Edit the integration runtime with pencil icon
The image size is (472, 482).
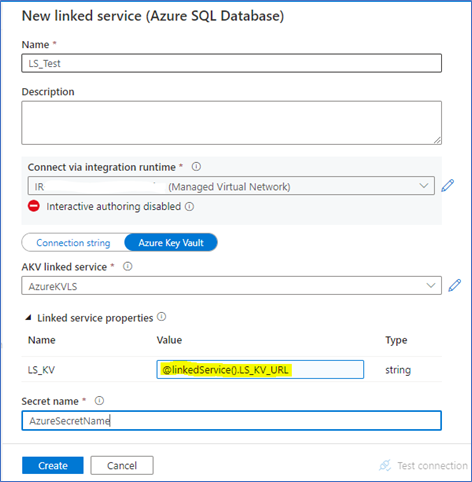pos(448,185)
